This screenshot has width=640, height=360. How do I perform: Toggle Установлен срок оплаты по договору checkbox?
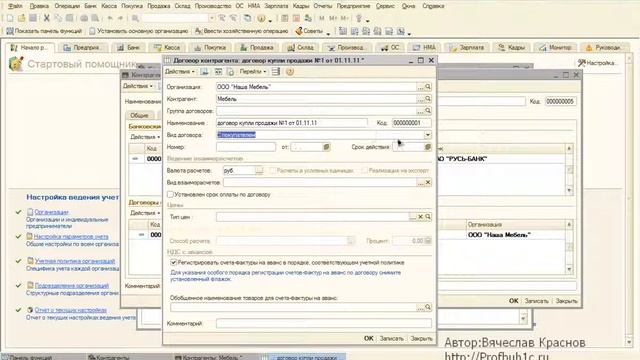[x=171, y=194]
